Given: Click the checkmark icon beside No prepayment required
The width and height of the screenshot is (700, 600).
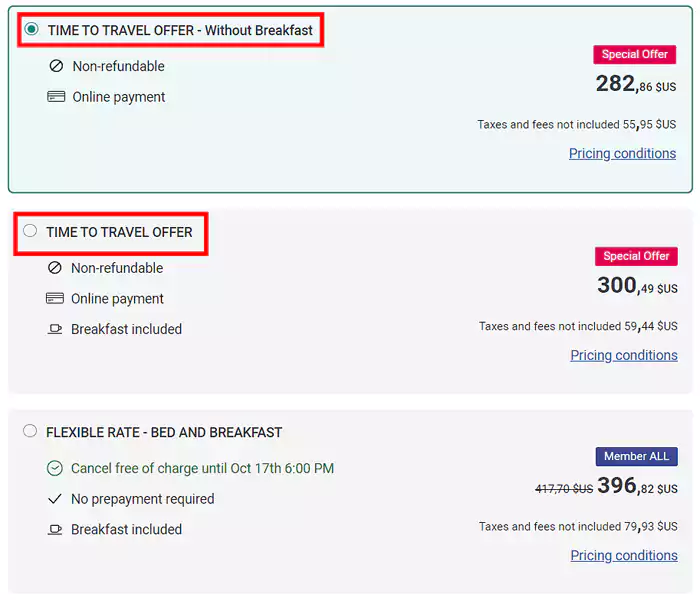Looking at the screenshot, I should point(54,499).
